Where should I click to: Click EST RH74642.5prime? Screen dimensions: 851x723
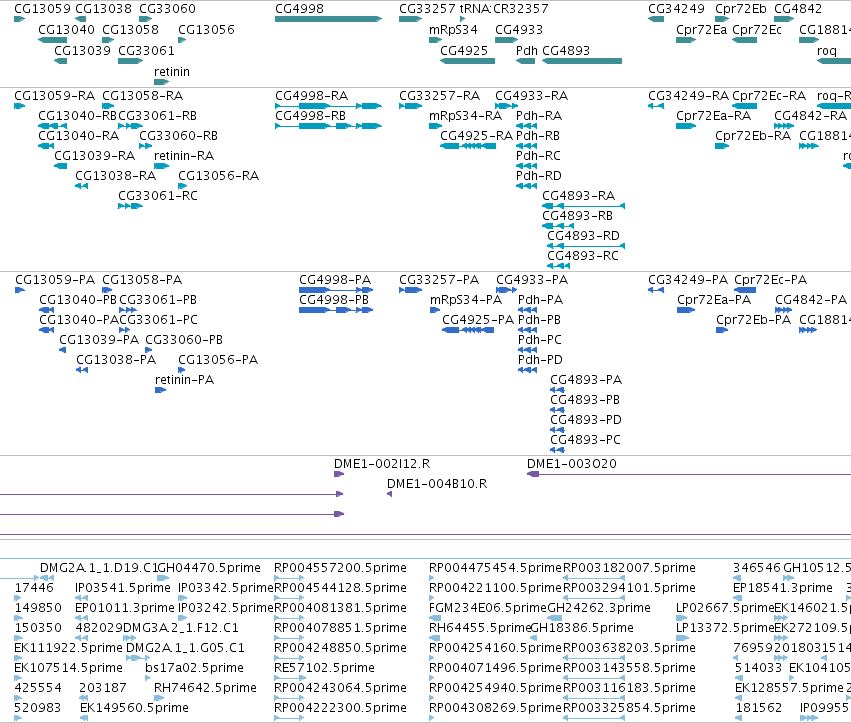(205, 688)
